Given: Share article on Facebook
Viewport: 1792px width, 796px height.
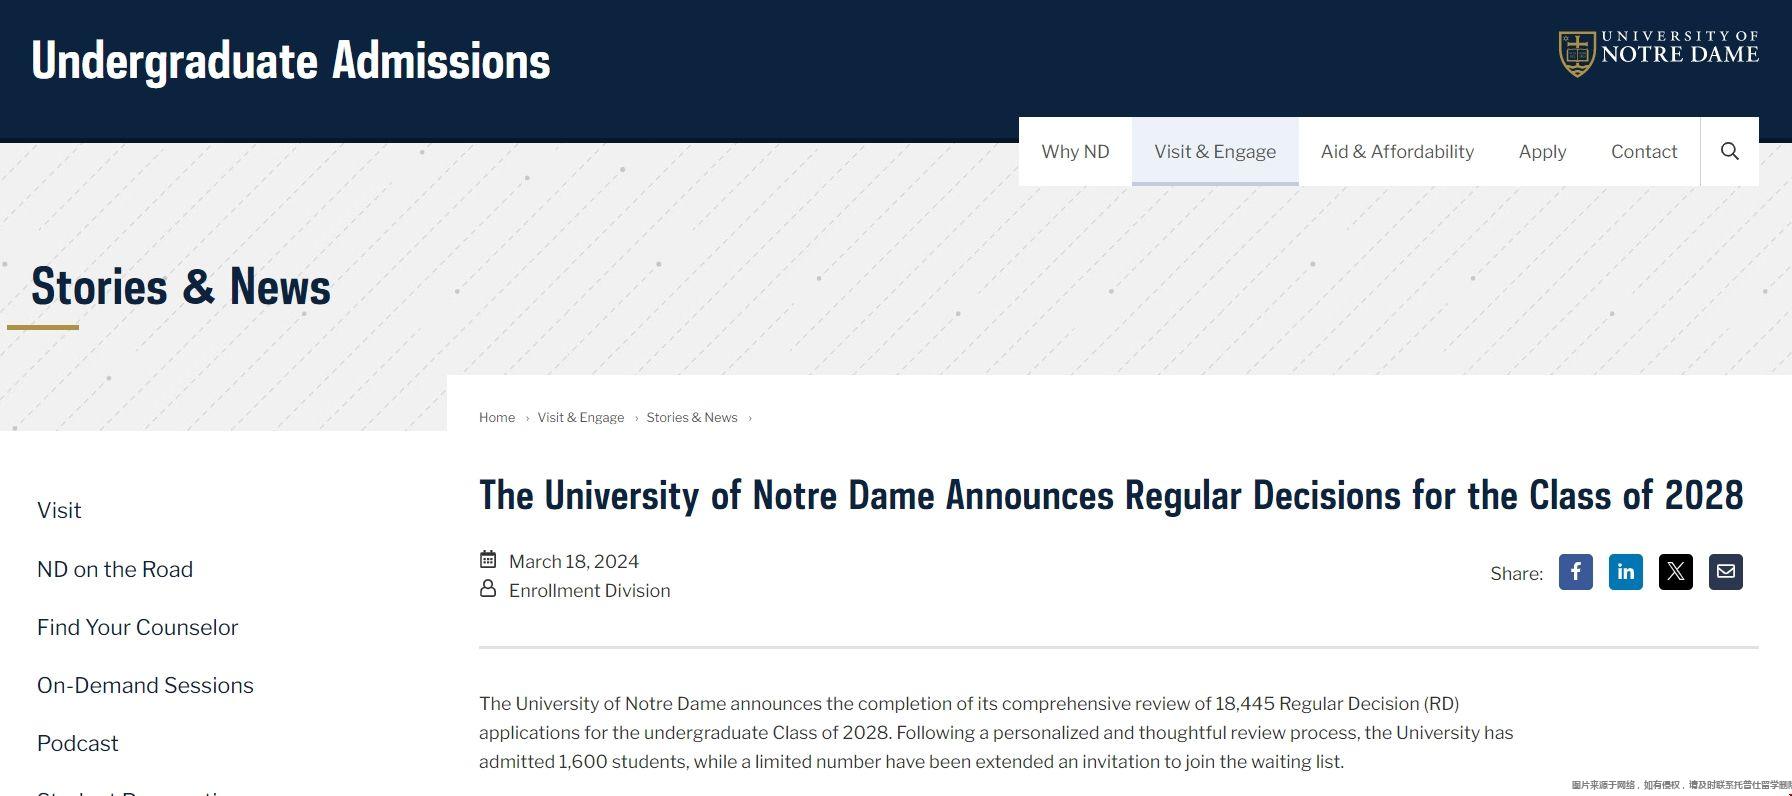Looking at the screenshot, I should pos(1575,572).
